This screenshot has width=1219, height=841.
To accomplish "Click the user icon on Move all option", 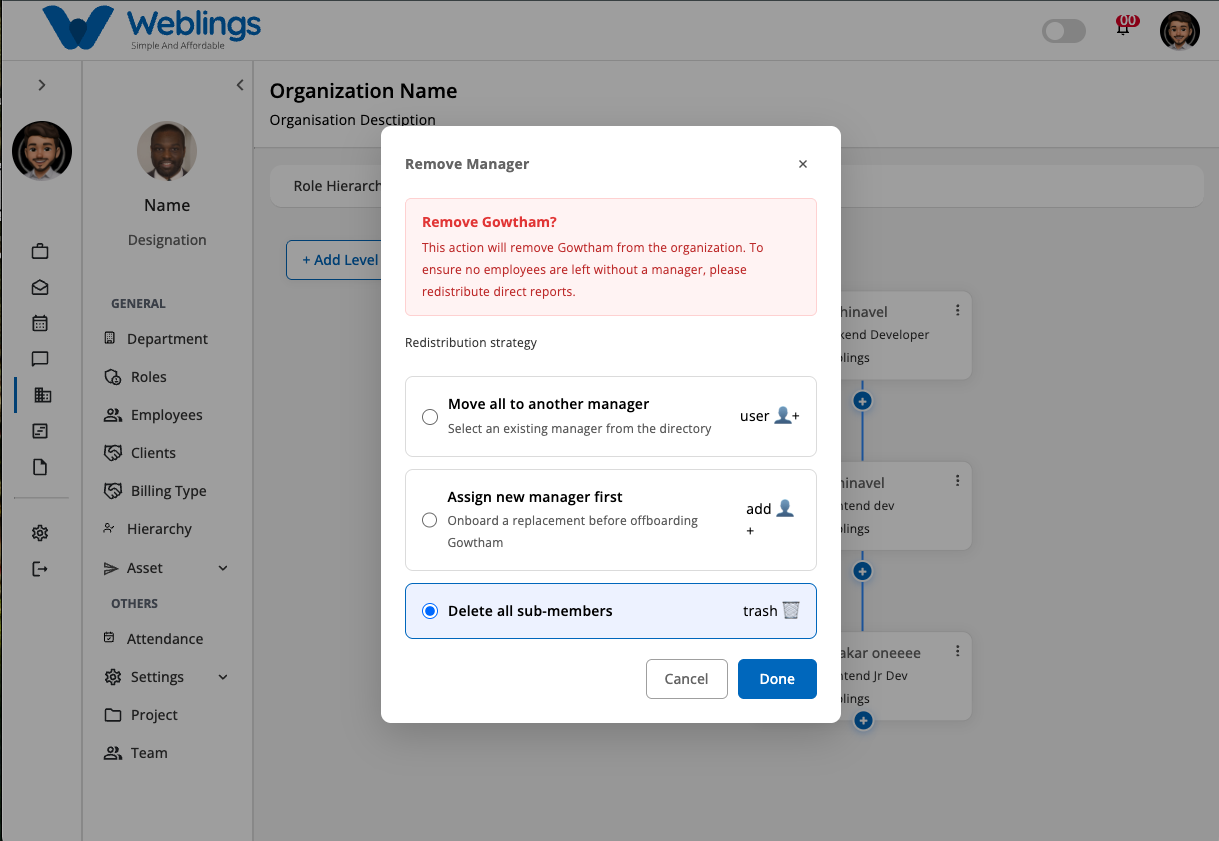I will [x=787, y=416].
